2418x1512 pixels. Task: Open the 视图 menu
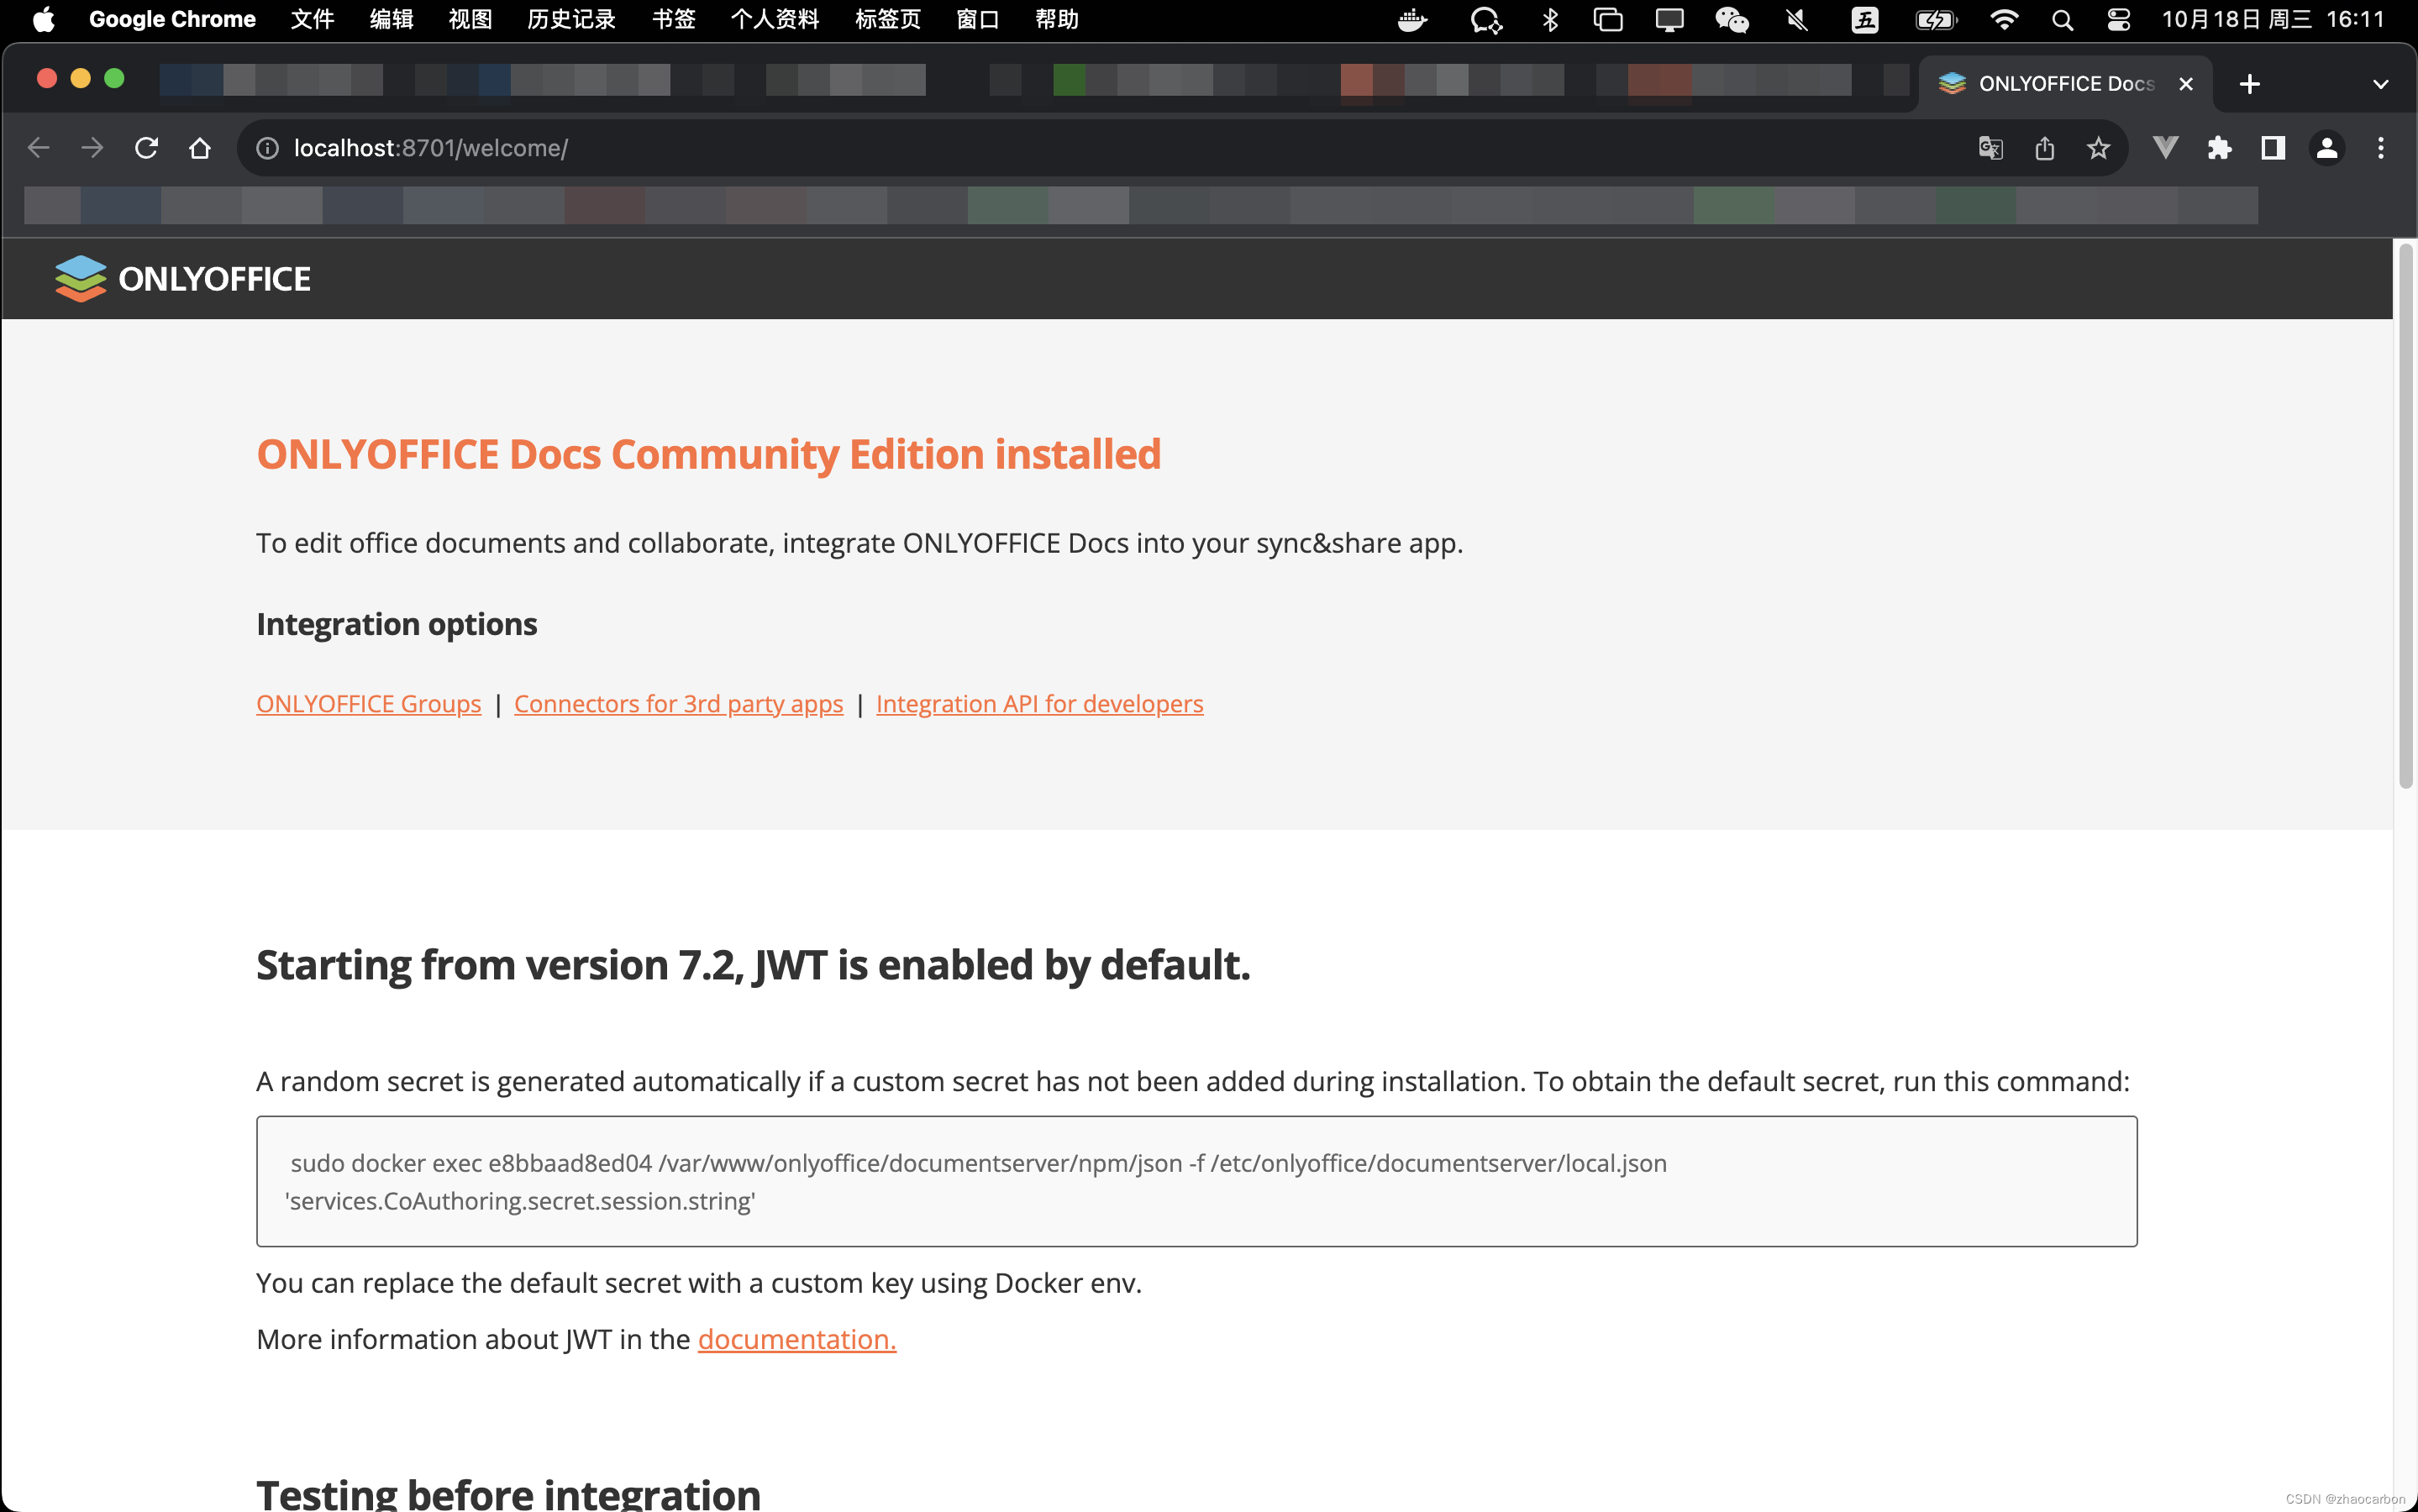point(470,20)
